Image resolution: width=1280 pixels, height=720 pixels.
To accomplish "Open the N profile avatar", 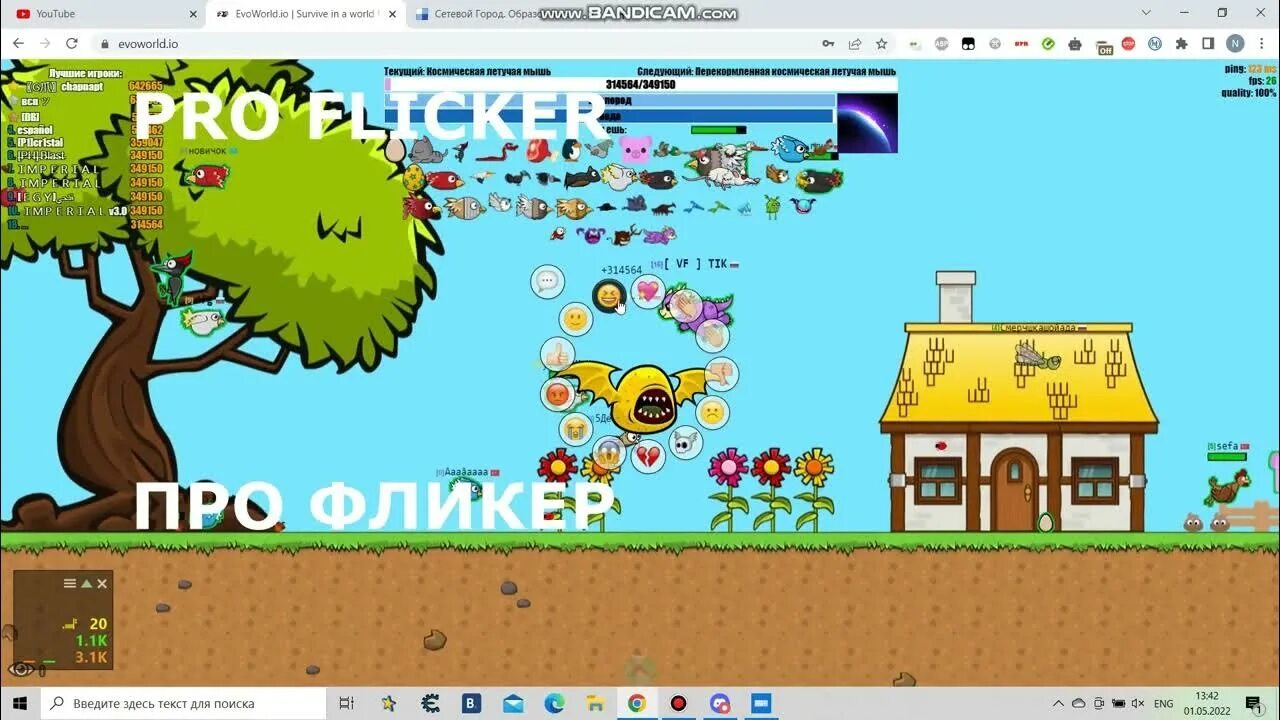I will pyautogui.click(x=1235, y=43).
